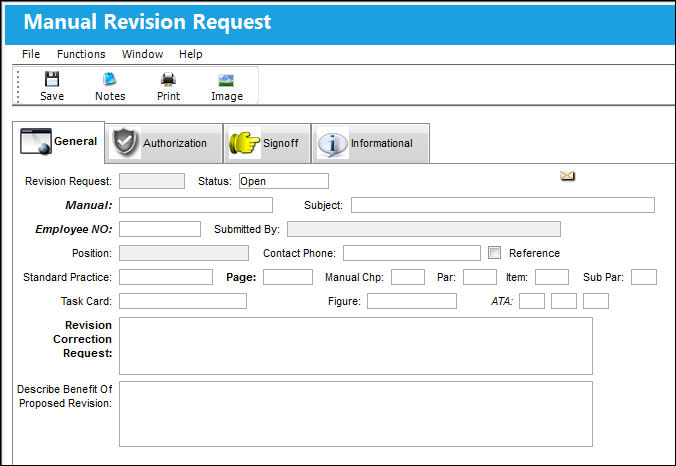Click the ATA label
This screenshot has height=466, width=676.
pos(502,301)
